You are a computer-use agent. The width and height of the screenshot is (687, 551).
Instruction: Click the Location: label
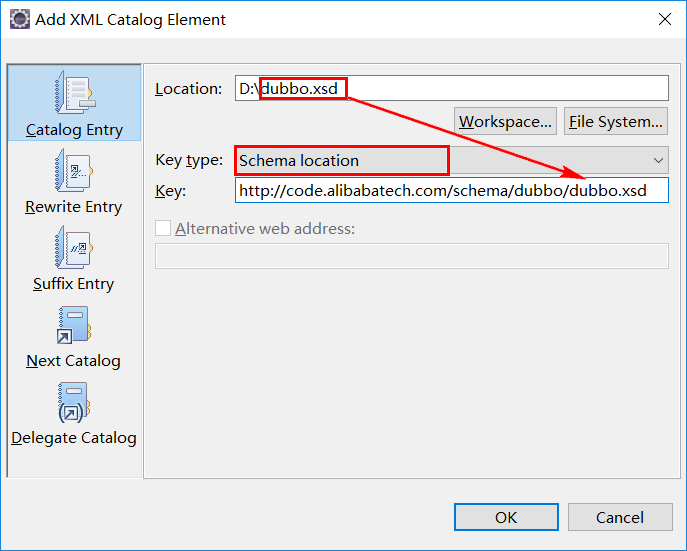click(x=188, y=88)
